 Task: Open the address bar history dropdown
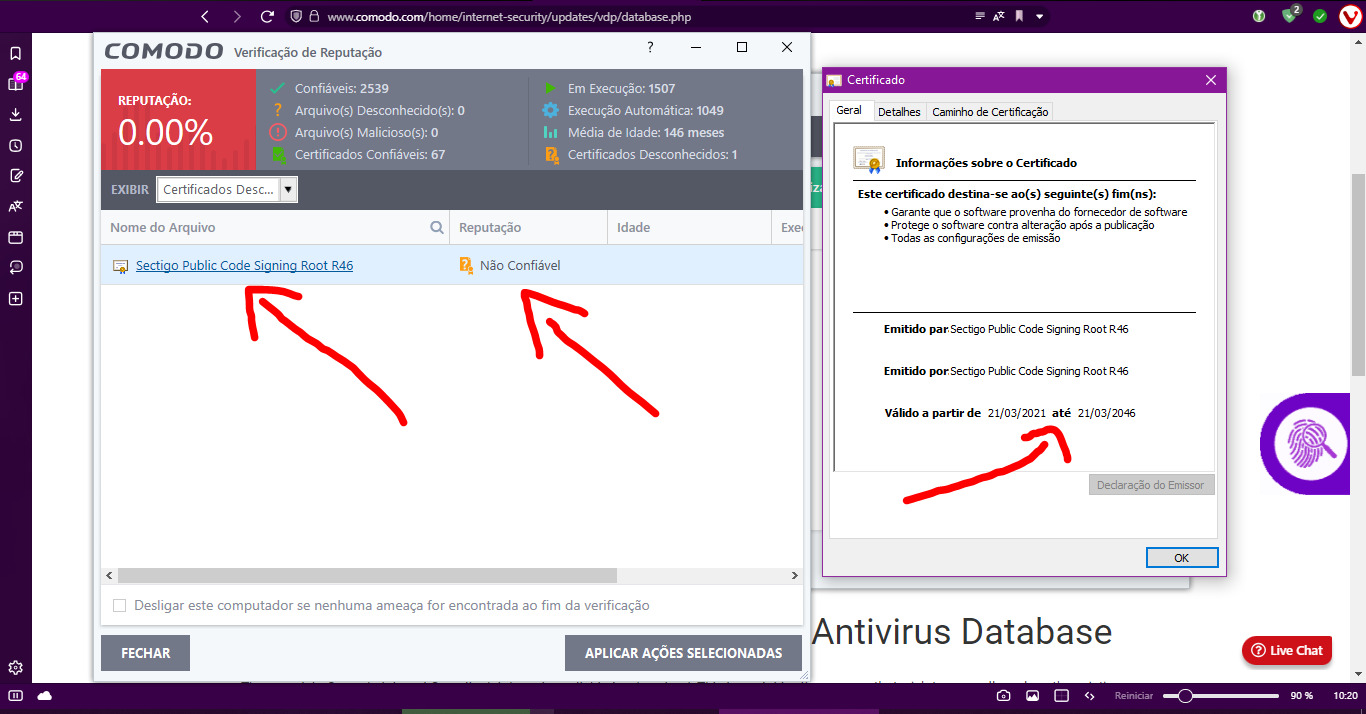point(1040,16)
